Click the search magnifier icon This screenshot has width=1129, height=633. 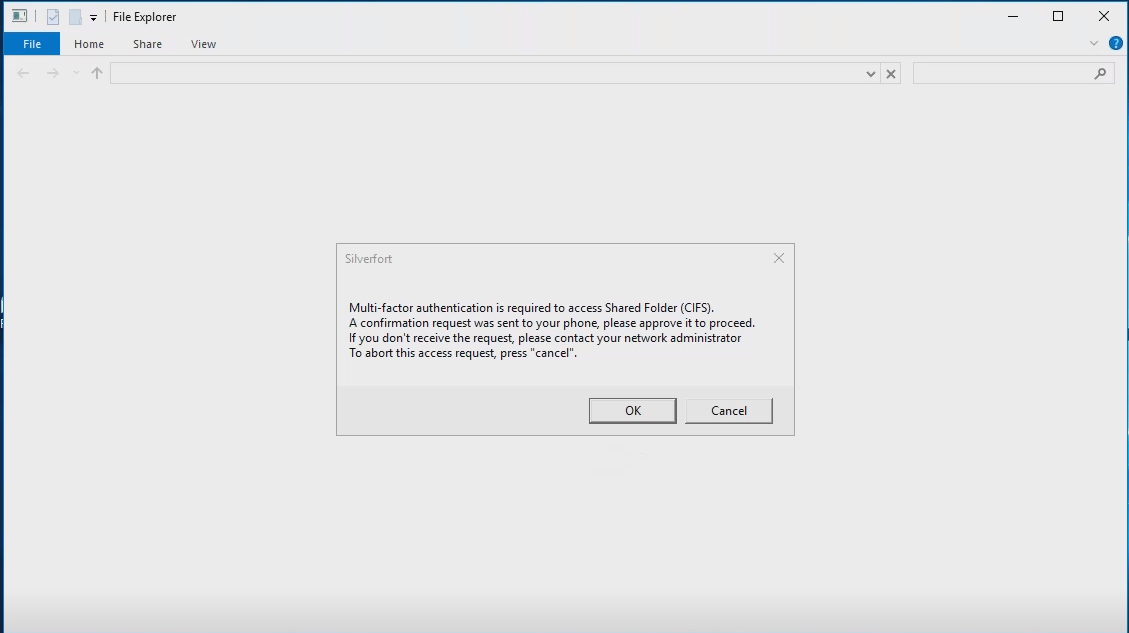coord(1100,73)
